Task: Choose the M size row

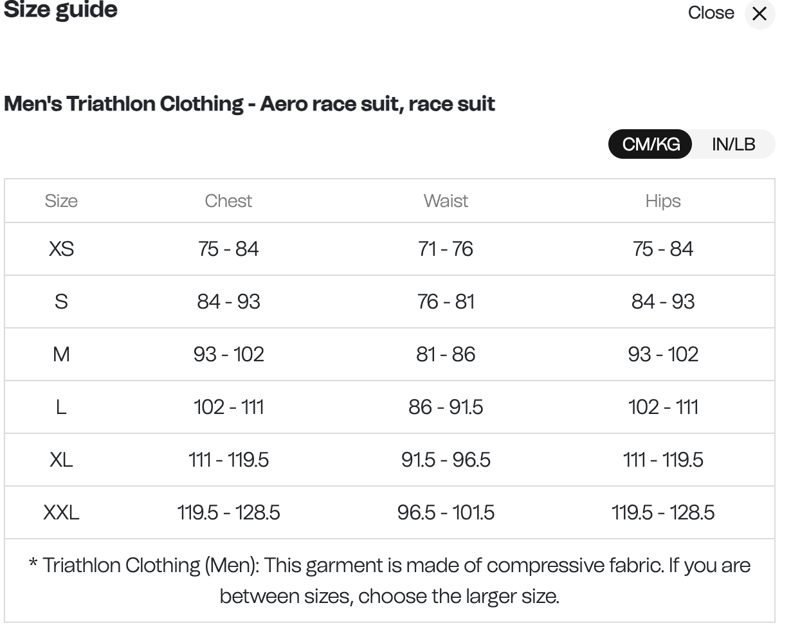Action: click(63, 354)
